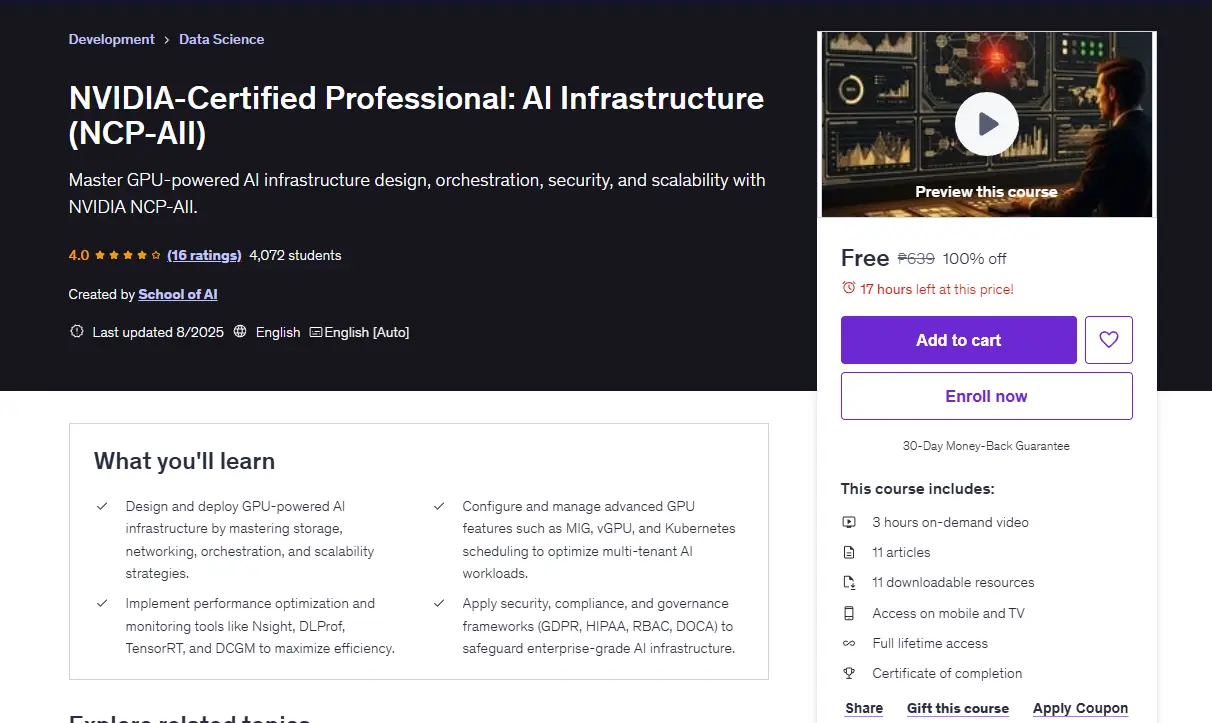Click the 'Preview this course' caption
The width and height of the screenshot is (1212, 723).
[x=986, y=192]
